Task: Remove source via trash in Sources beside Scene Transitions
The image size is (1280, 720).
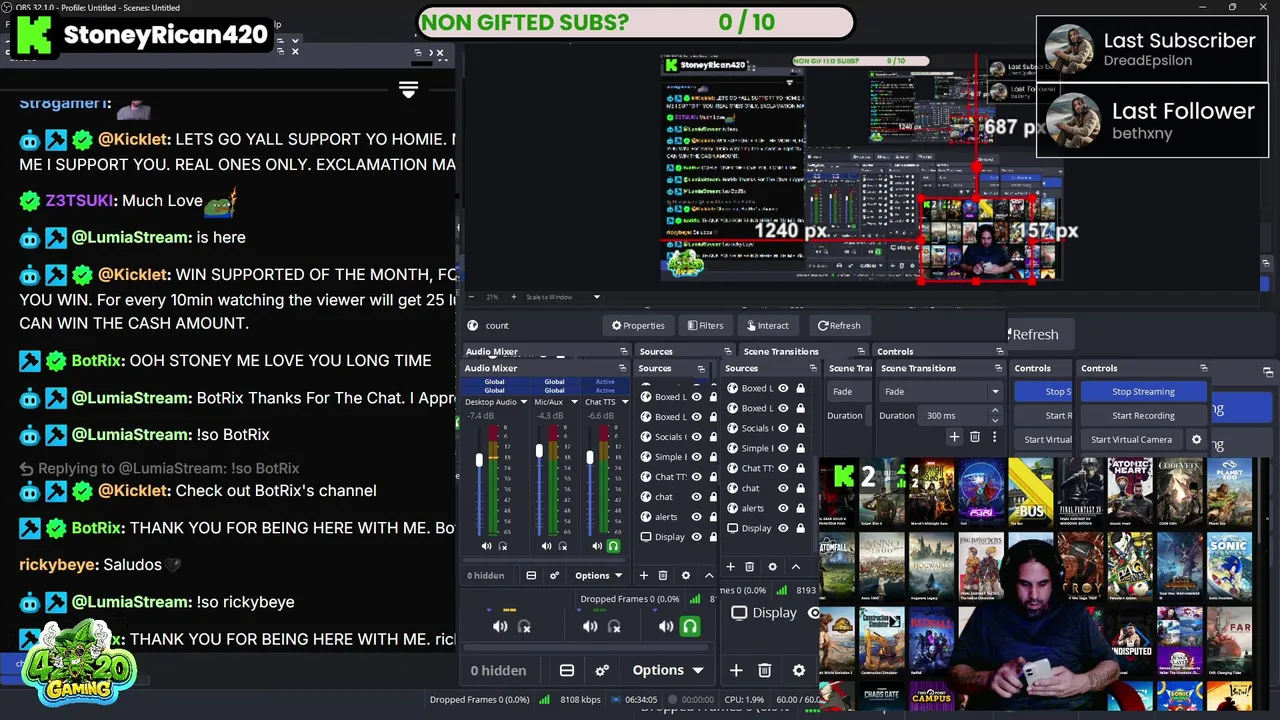Action: [x=749, y=567]
